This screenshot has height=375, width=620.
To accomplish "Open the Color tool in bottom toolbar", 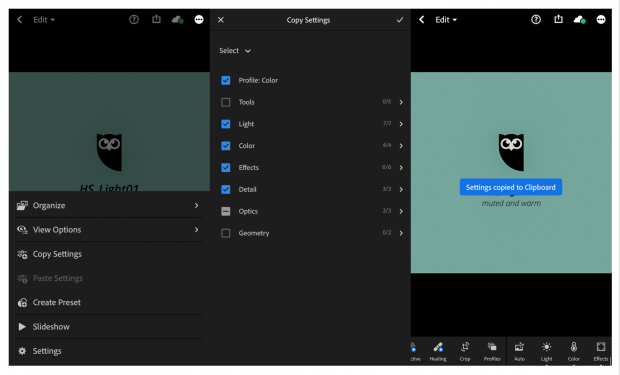I will (574, 351).
